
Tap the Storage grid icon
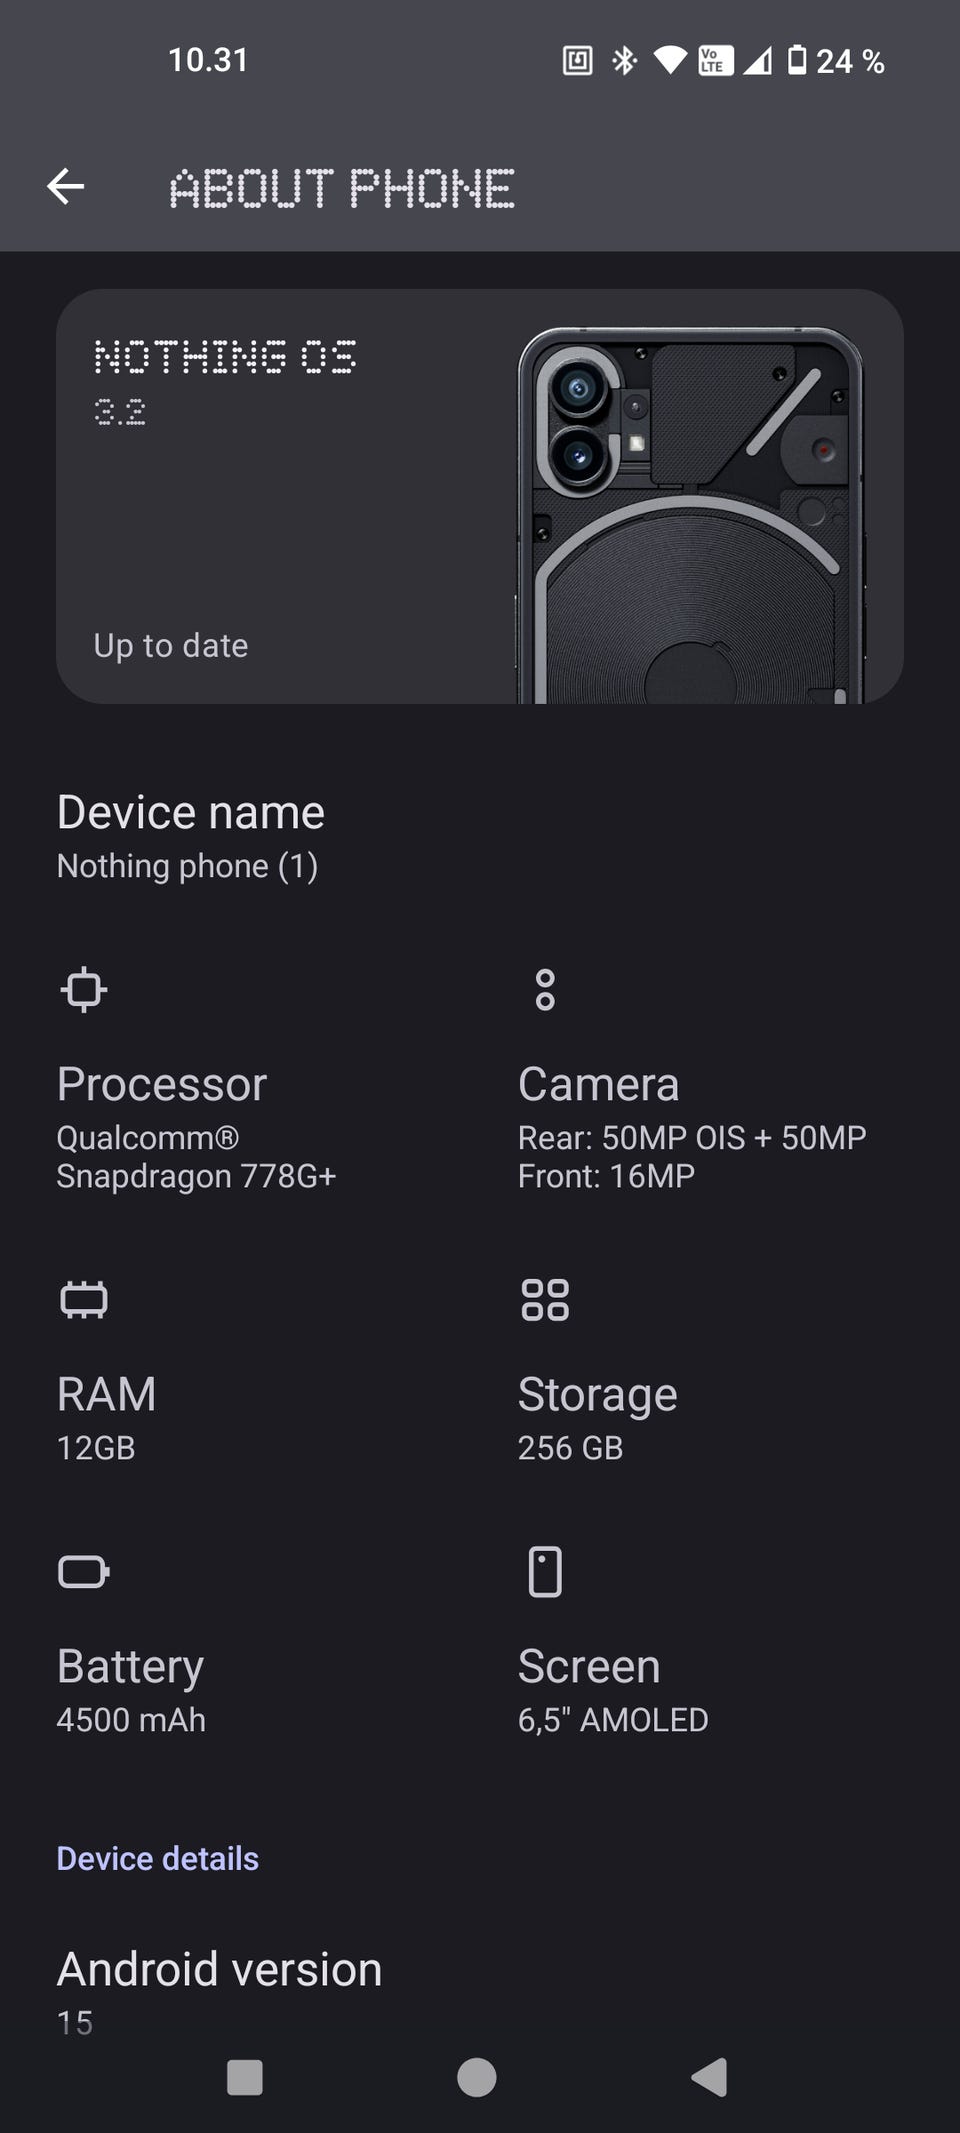click(x=545, y=1300)
